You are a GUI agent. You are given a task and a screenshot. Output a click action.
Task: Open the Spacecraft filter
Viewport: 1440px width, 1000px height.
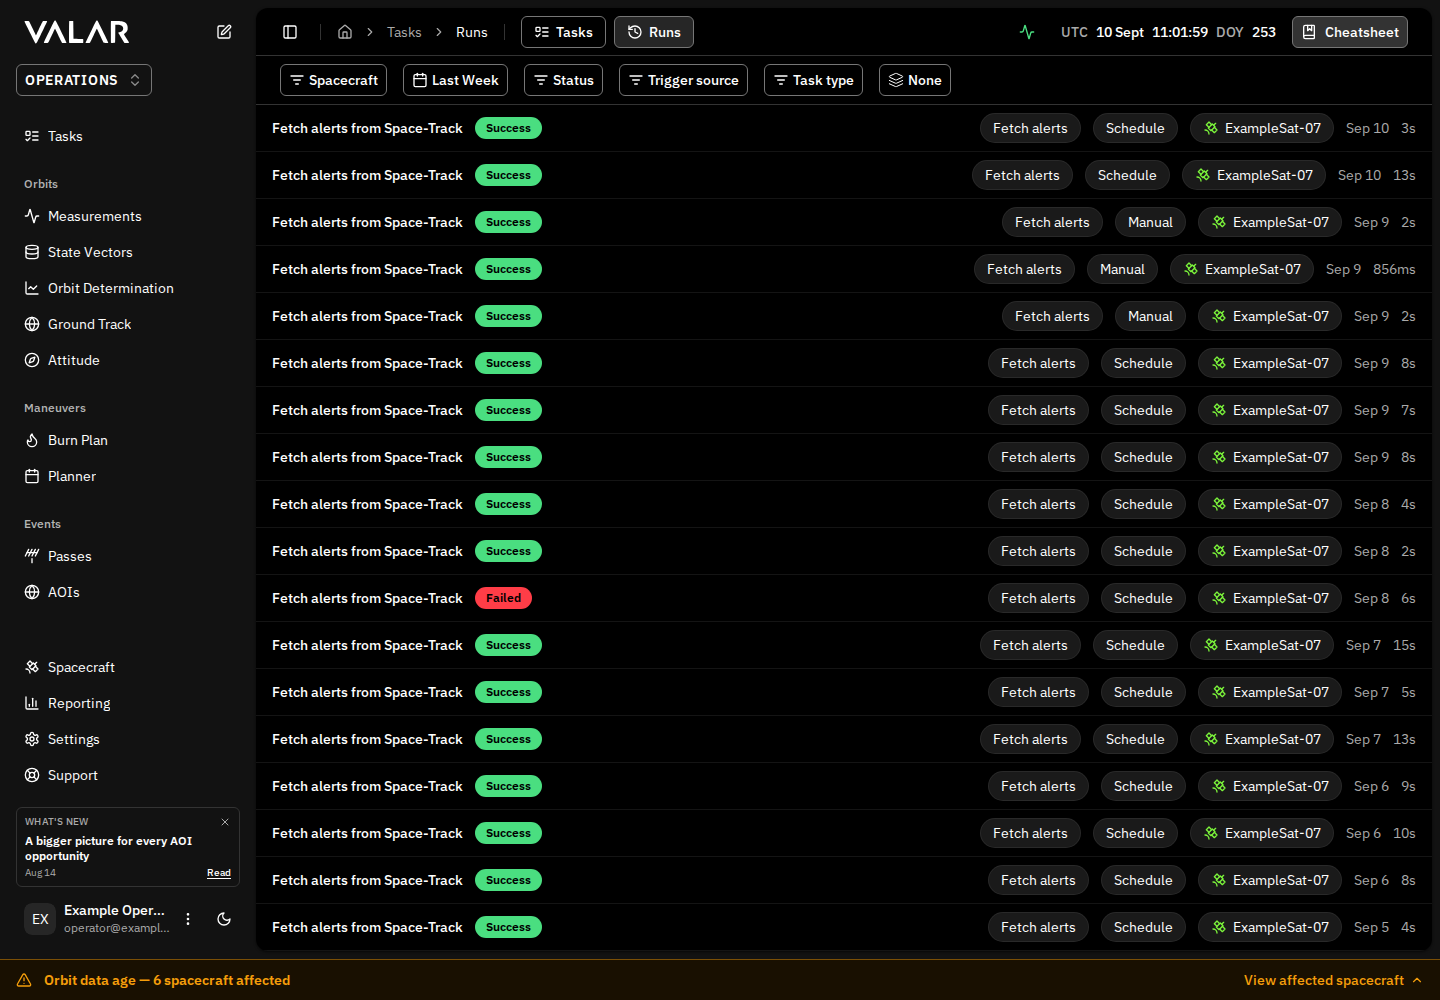pyautogui.click(x=334, y=80)
